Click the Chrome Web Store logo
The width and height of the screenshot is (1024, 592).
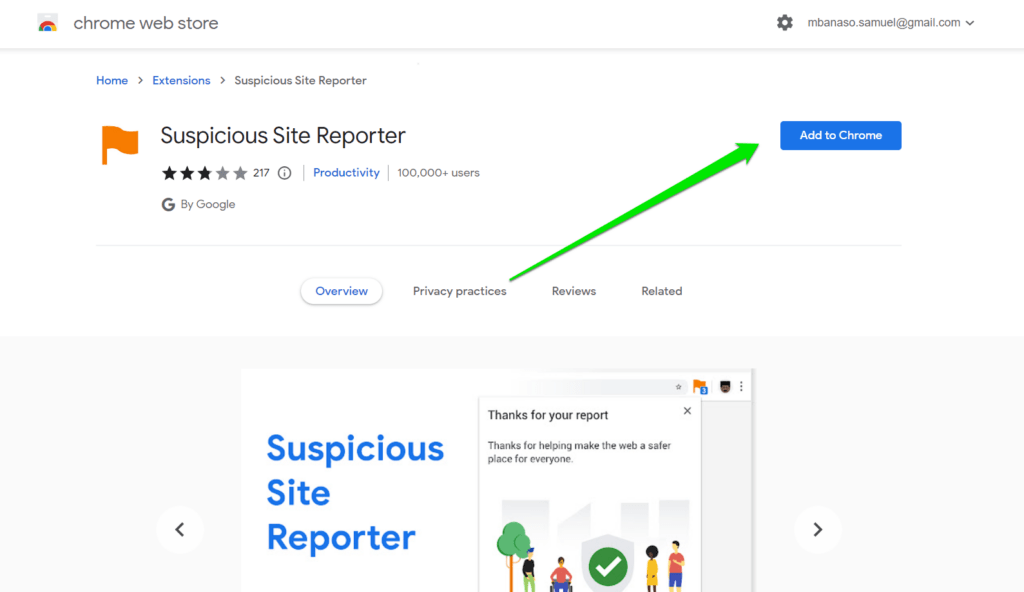coord(47,21)
